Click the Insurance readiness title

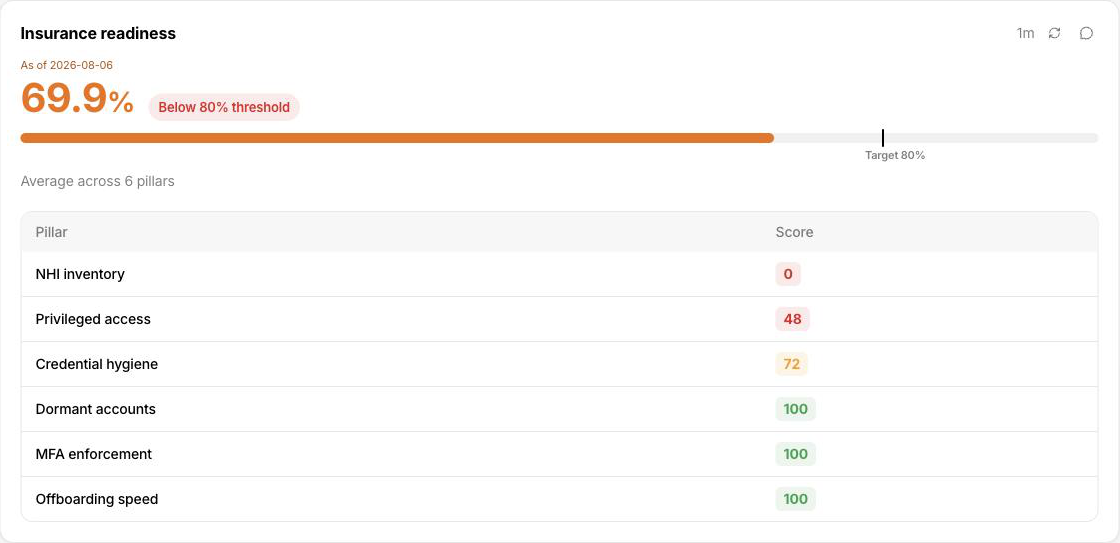point(98,33)
